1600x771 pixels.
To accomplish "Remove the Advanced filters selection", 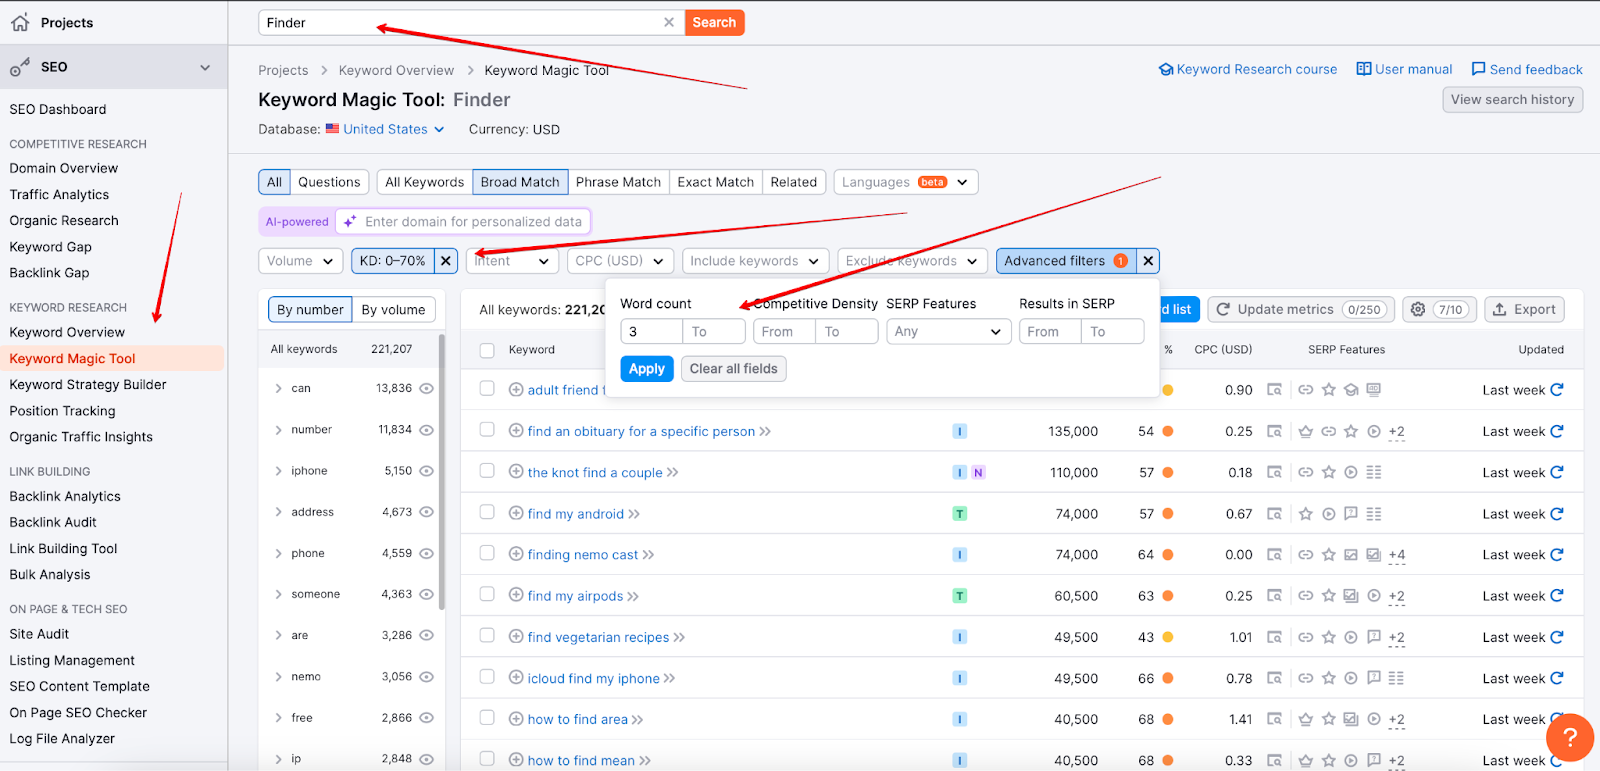I will coord(1149,261).
